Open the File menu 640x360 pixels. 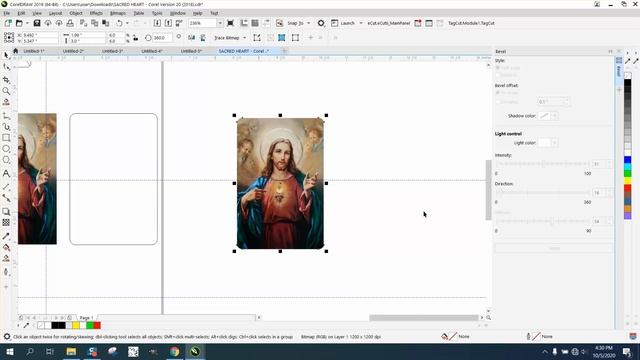(x=7, y=13)
